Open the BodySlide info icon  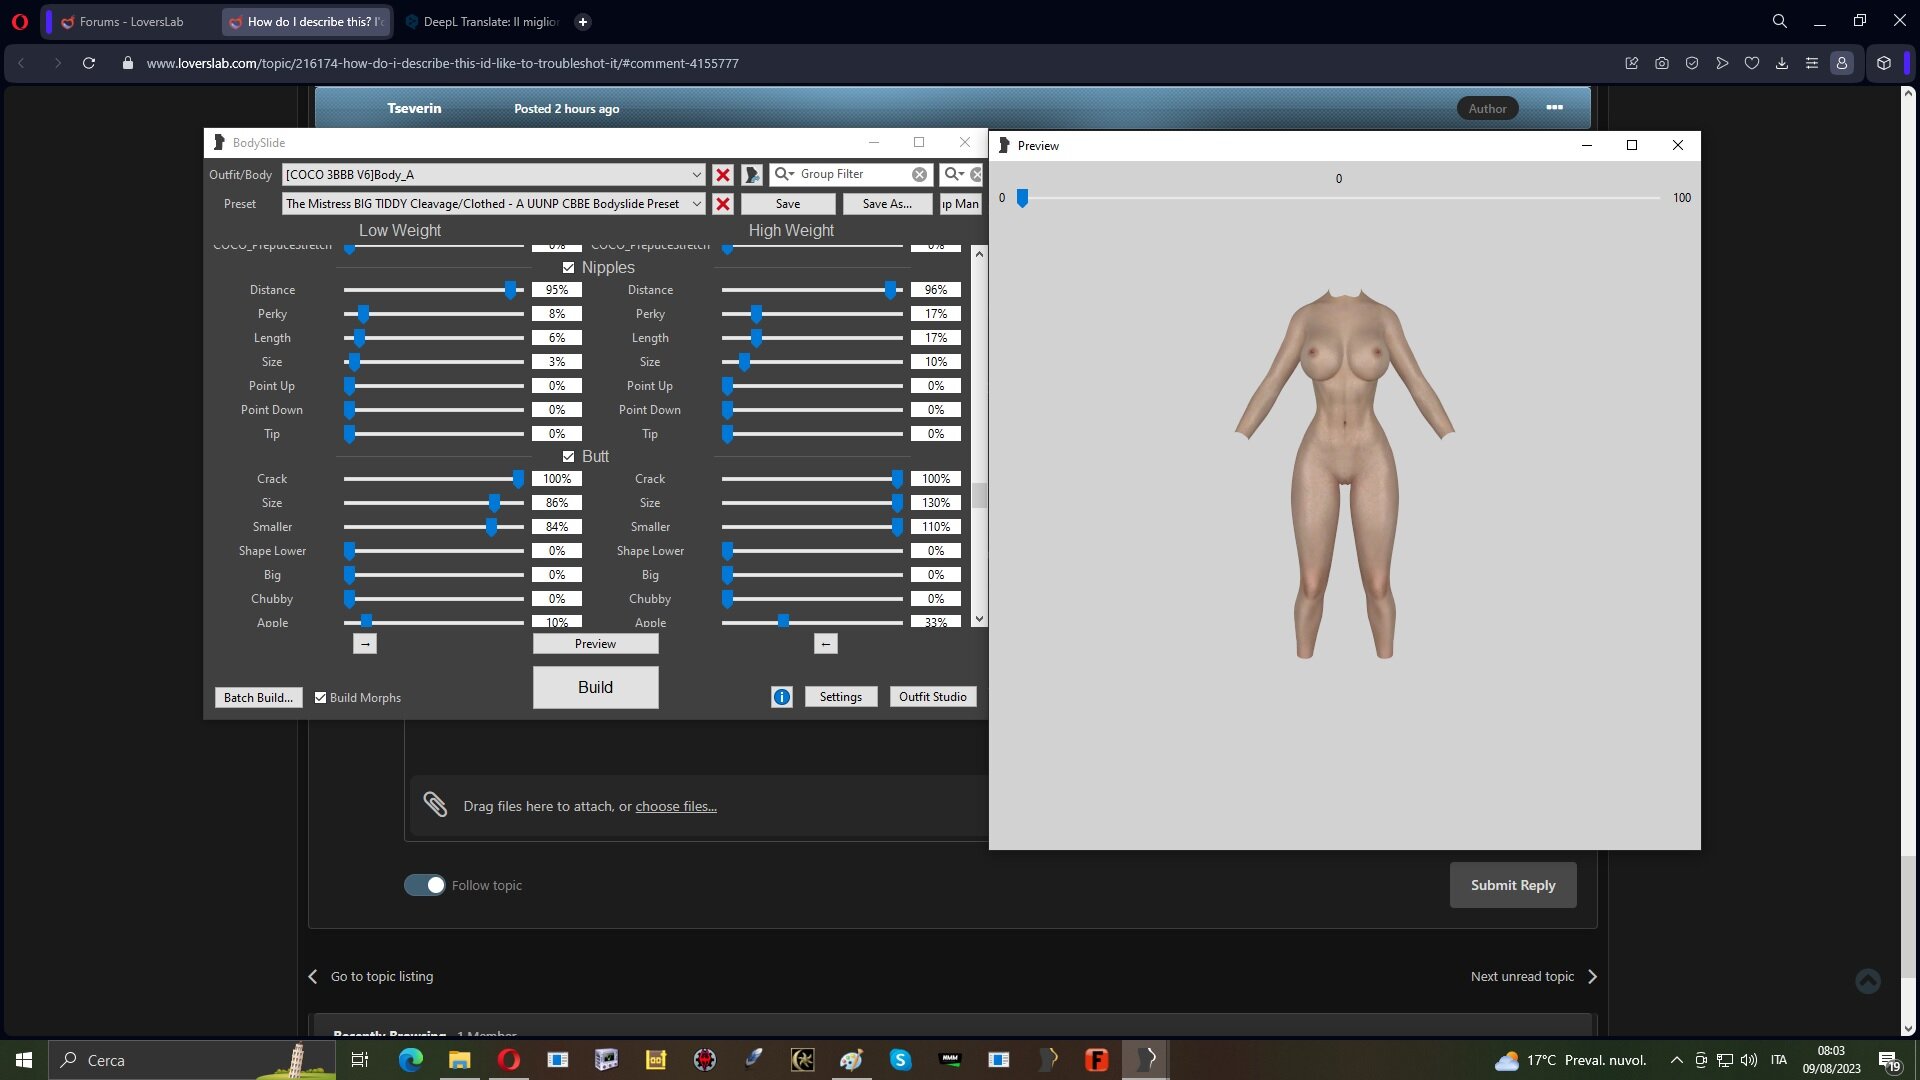pos(782,697)
